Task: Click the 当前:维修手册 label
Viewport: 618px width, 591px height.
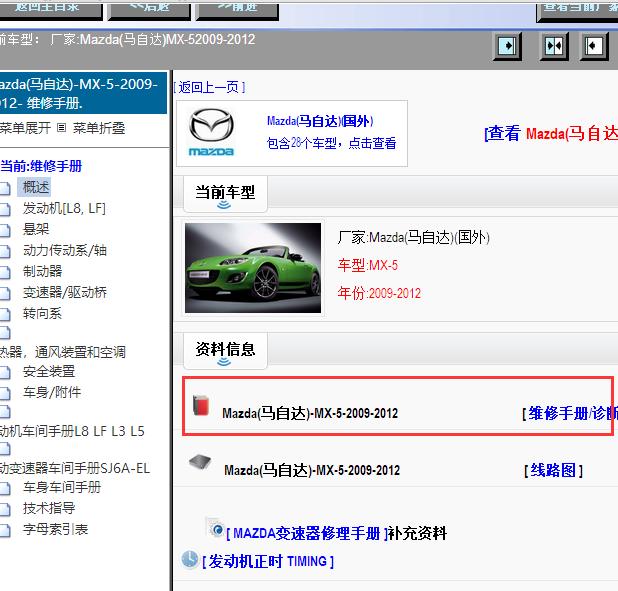Action: [x=41, y=166]
